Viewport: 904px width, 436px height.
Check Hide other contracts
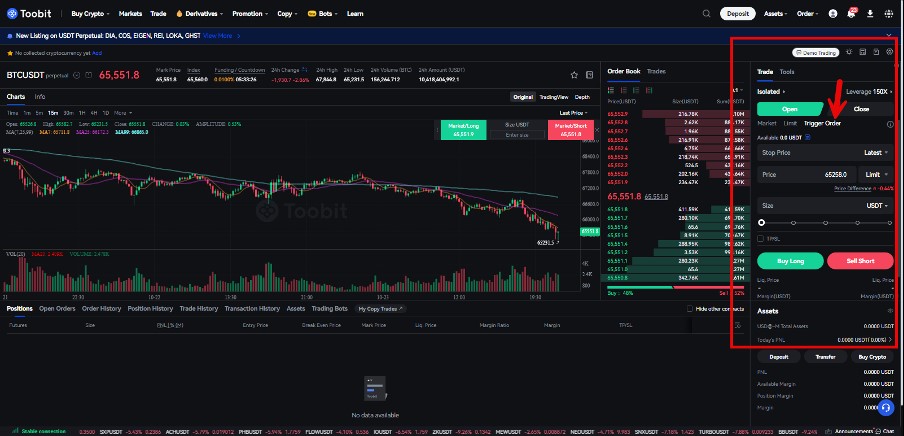pos(690,309)
